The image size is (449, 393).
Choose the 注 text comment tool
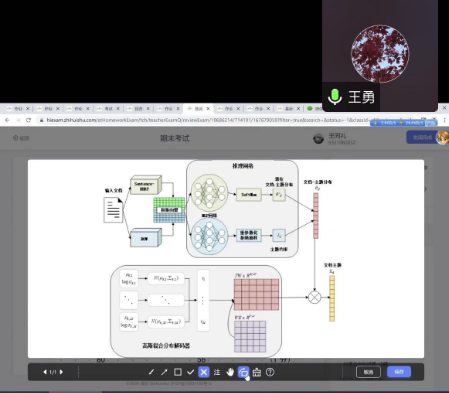pos(217,372)
